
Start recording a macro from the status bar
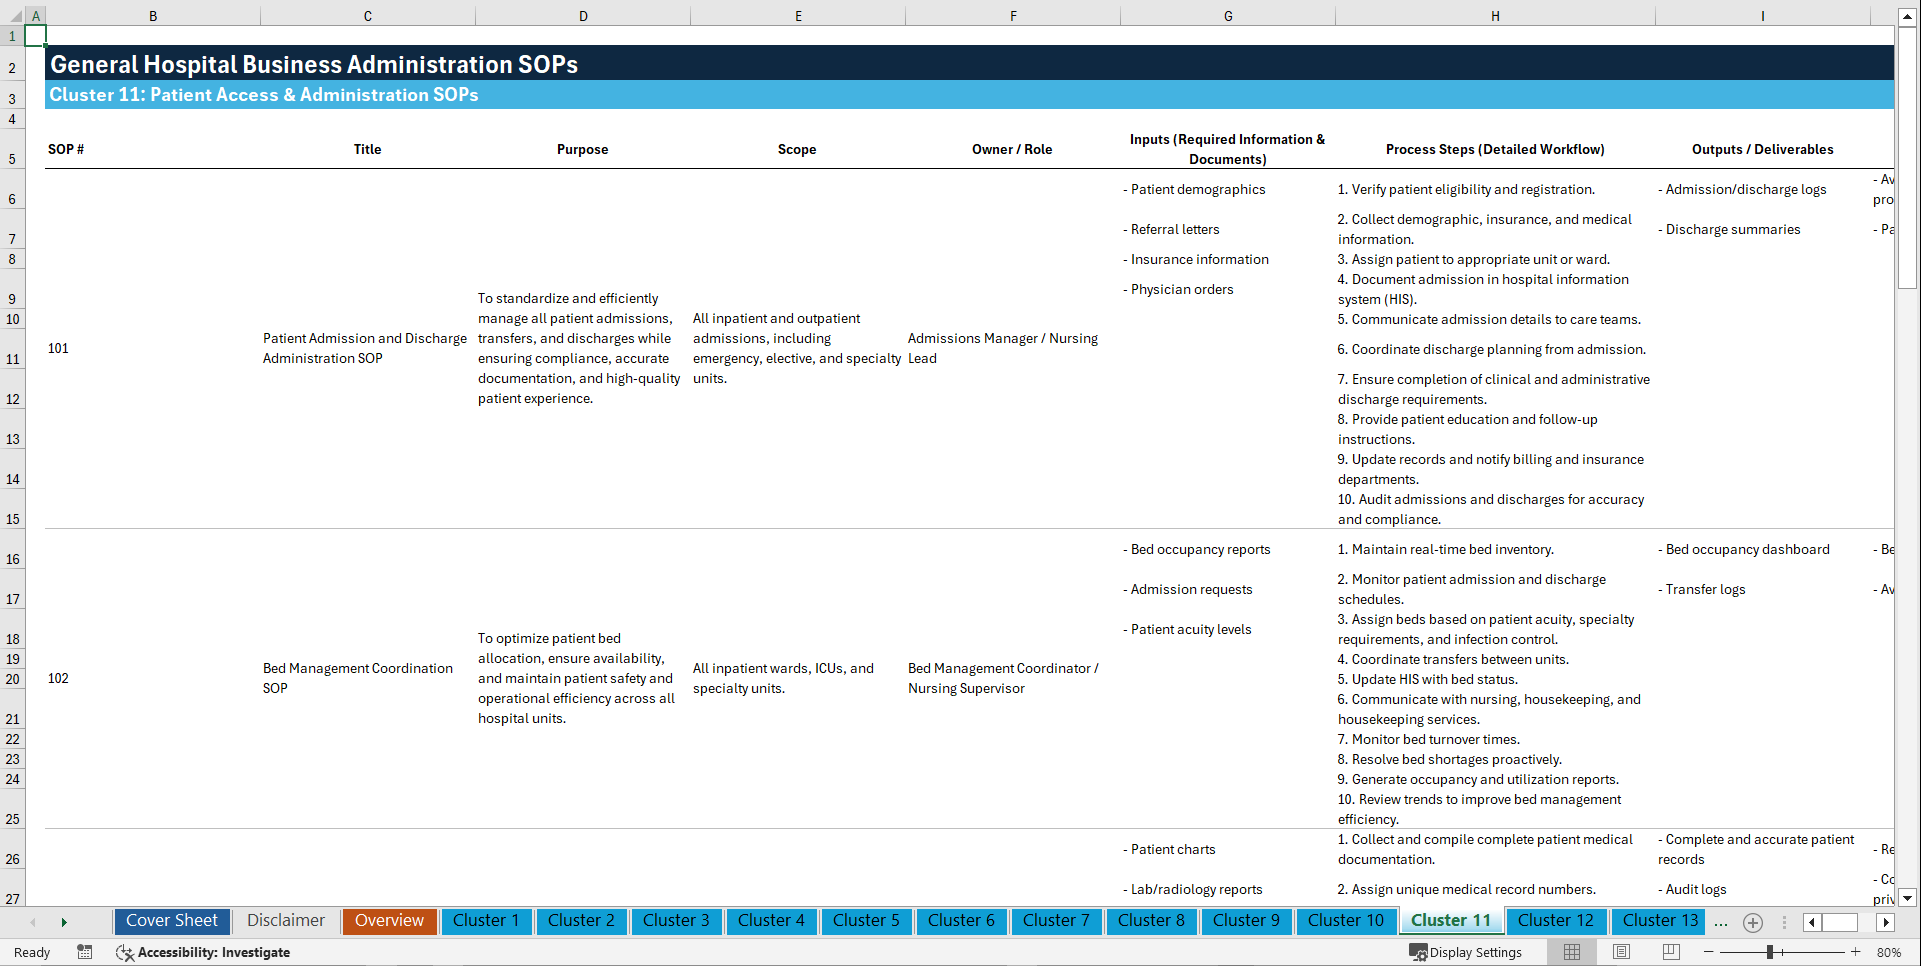coord(85,952)
